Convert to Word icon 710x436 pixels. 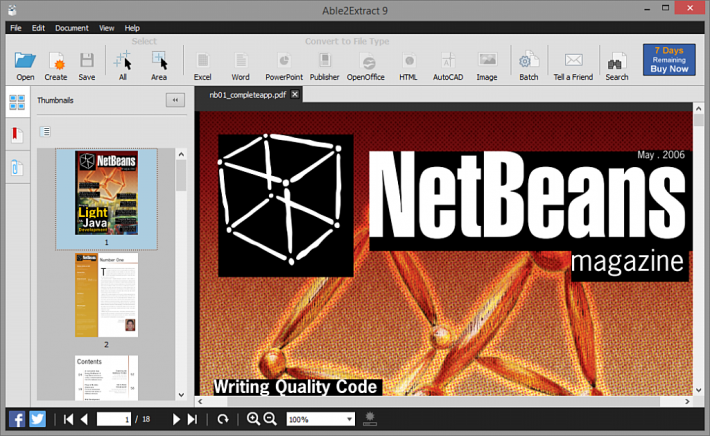(x=240, y=60)
